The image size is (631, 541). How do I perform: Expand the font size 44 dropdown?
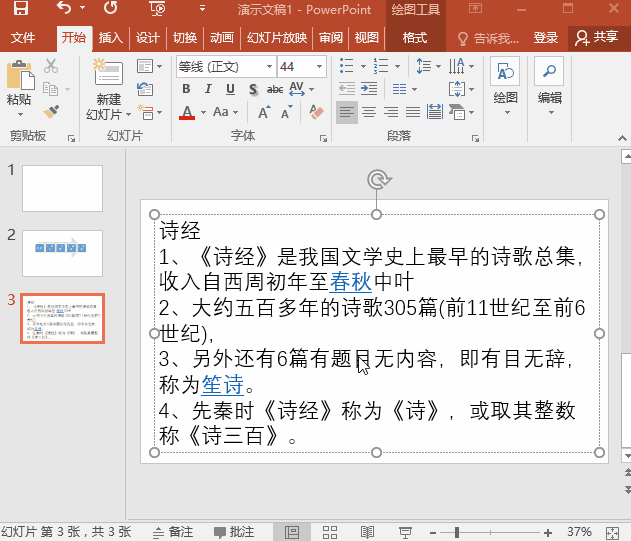tap(319, 66)
